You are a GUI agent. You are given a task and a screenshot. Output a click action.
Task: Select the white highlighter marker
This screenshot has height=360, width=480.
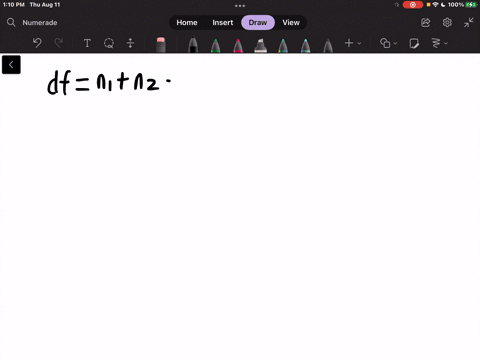click(260, 45)
